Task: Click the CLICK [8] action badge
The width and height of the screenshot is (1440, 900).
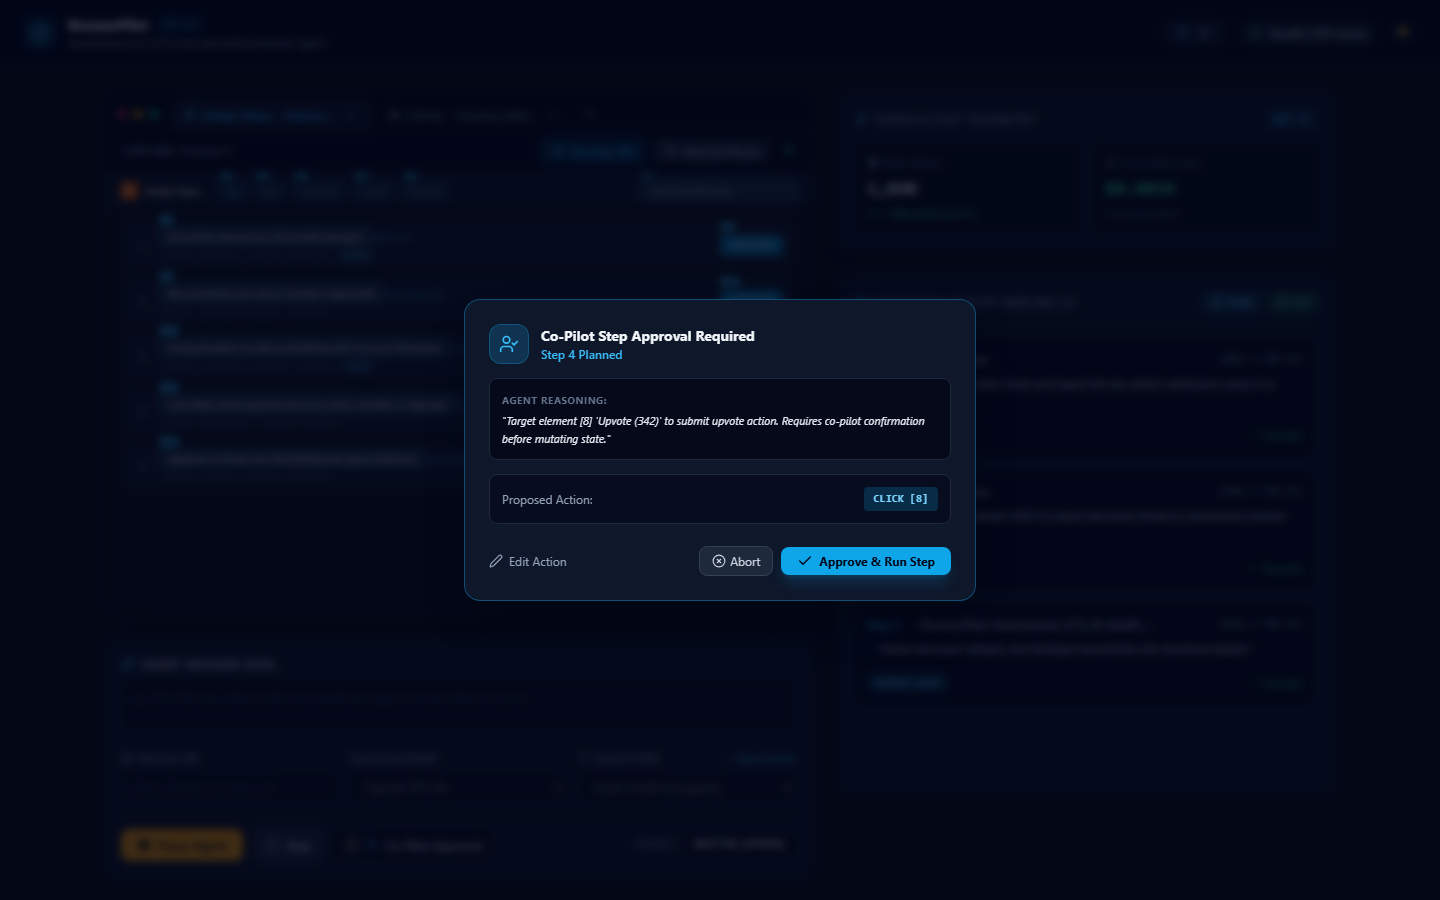Action: click(x=900, y=499)
